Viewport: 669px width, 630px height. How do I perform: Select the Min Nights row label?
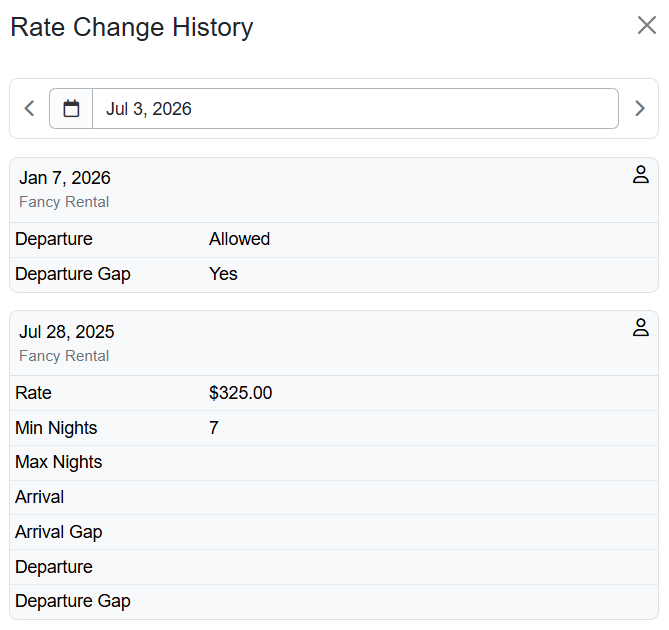56,428
